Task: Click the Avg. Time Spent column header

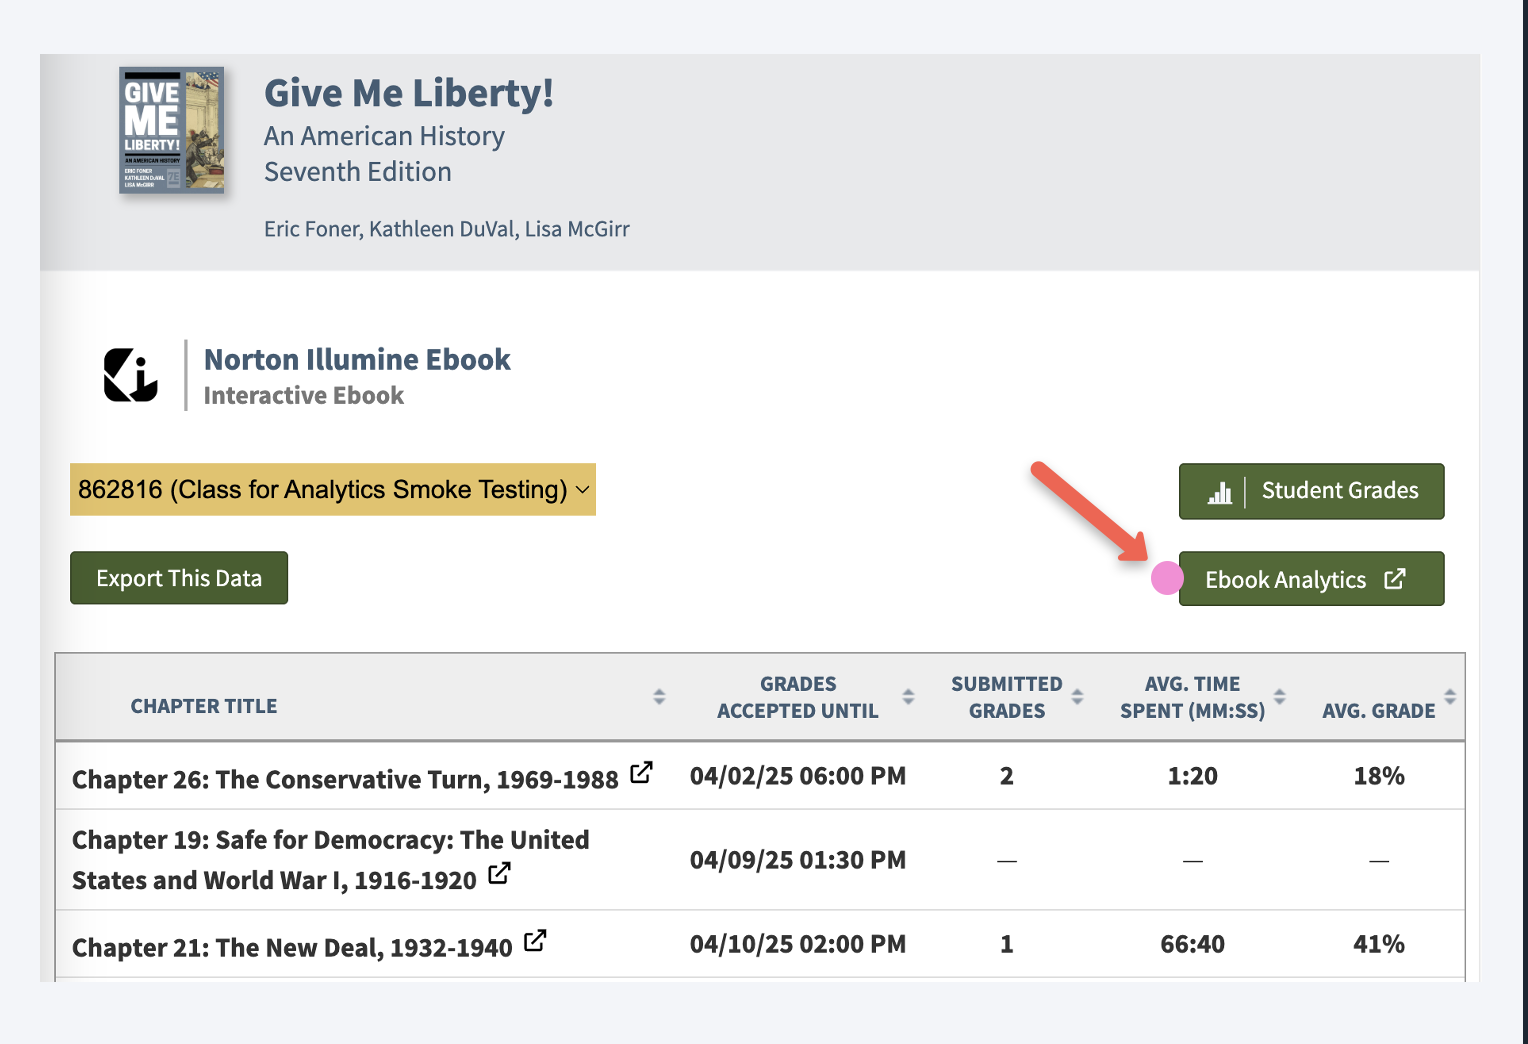Action: [x=1193, y=697]
